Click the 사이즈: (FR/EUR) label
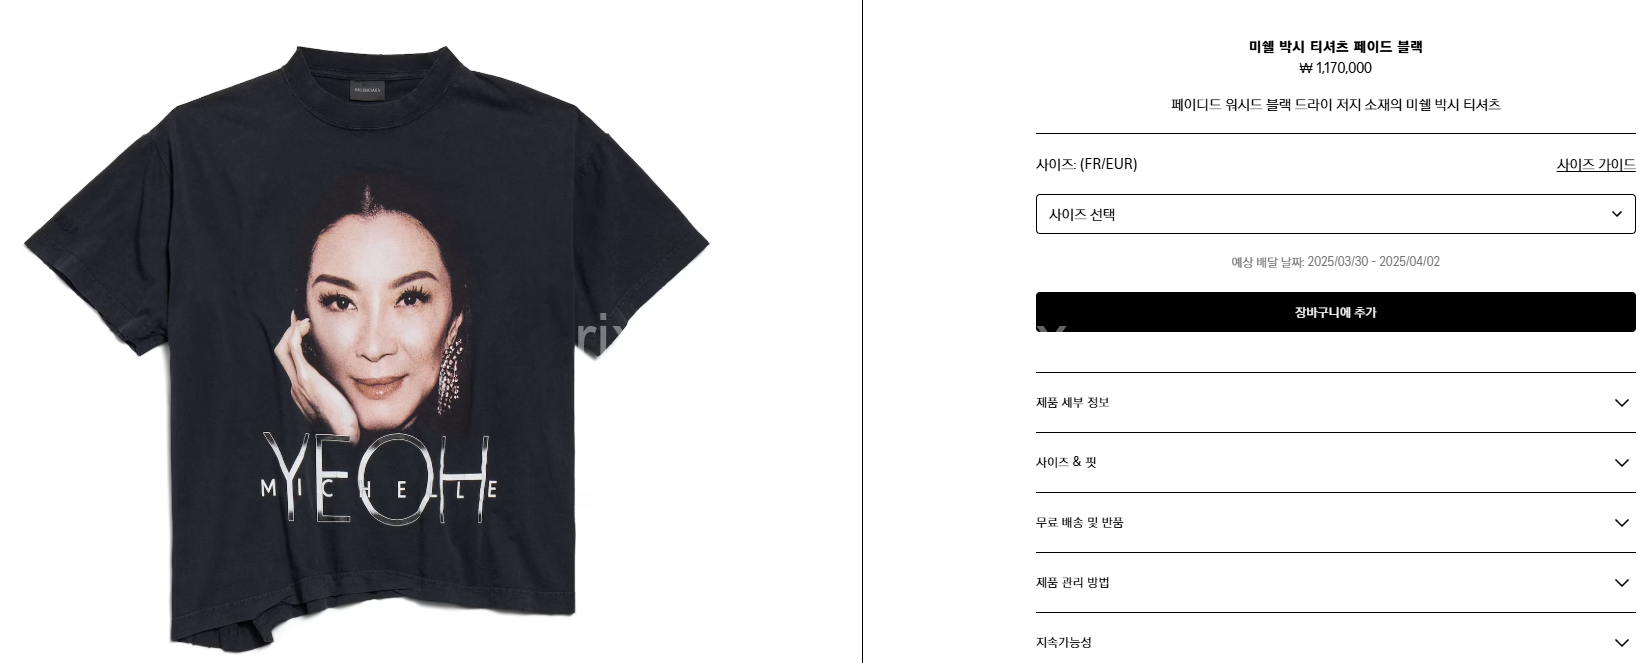The image size is (1642, 663). (x=1086, y=164)
